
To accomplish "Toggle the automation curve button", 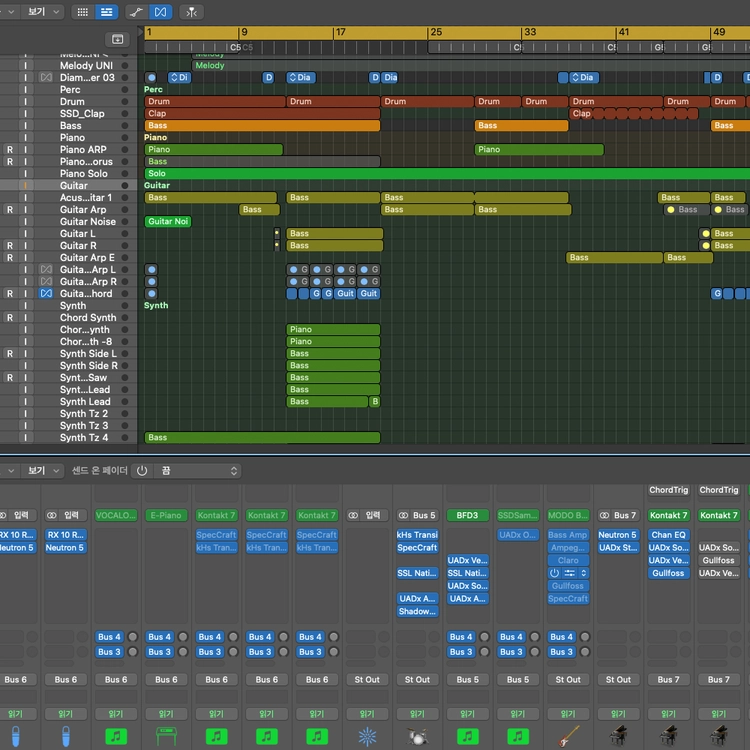I will (x=137, y=12).
